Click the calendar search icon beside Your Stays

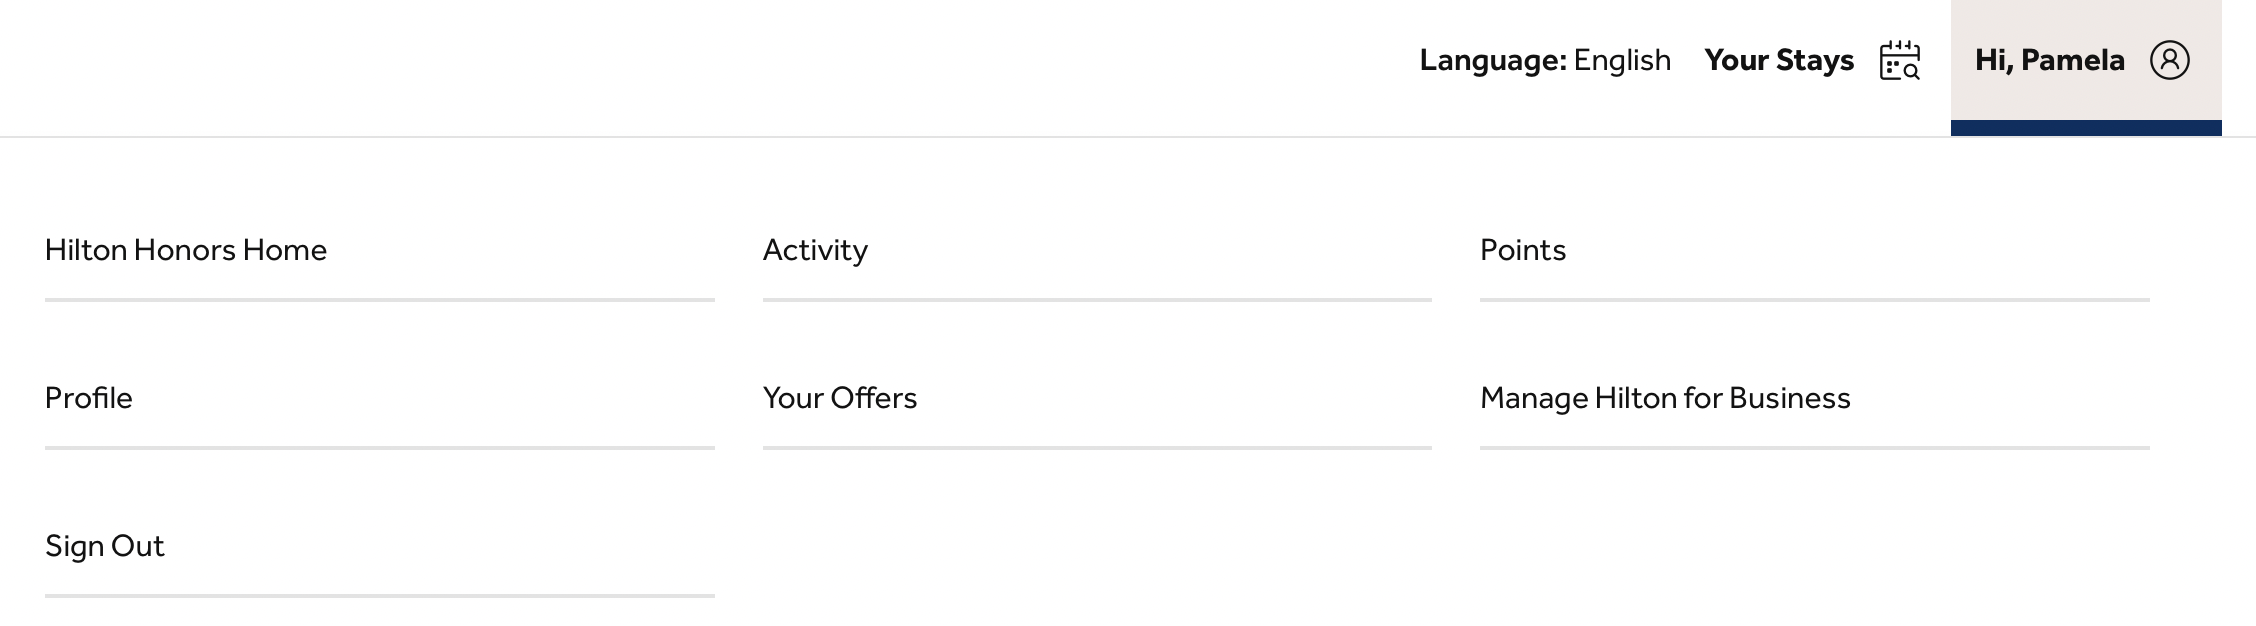(x=1899, y=61)
